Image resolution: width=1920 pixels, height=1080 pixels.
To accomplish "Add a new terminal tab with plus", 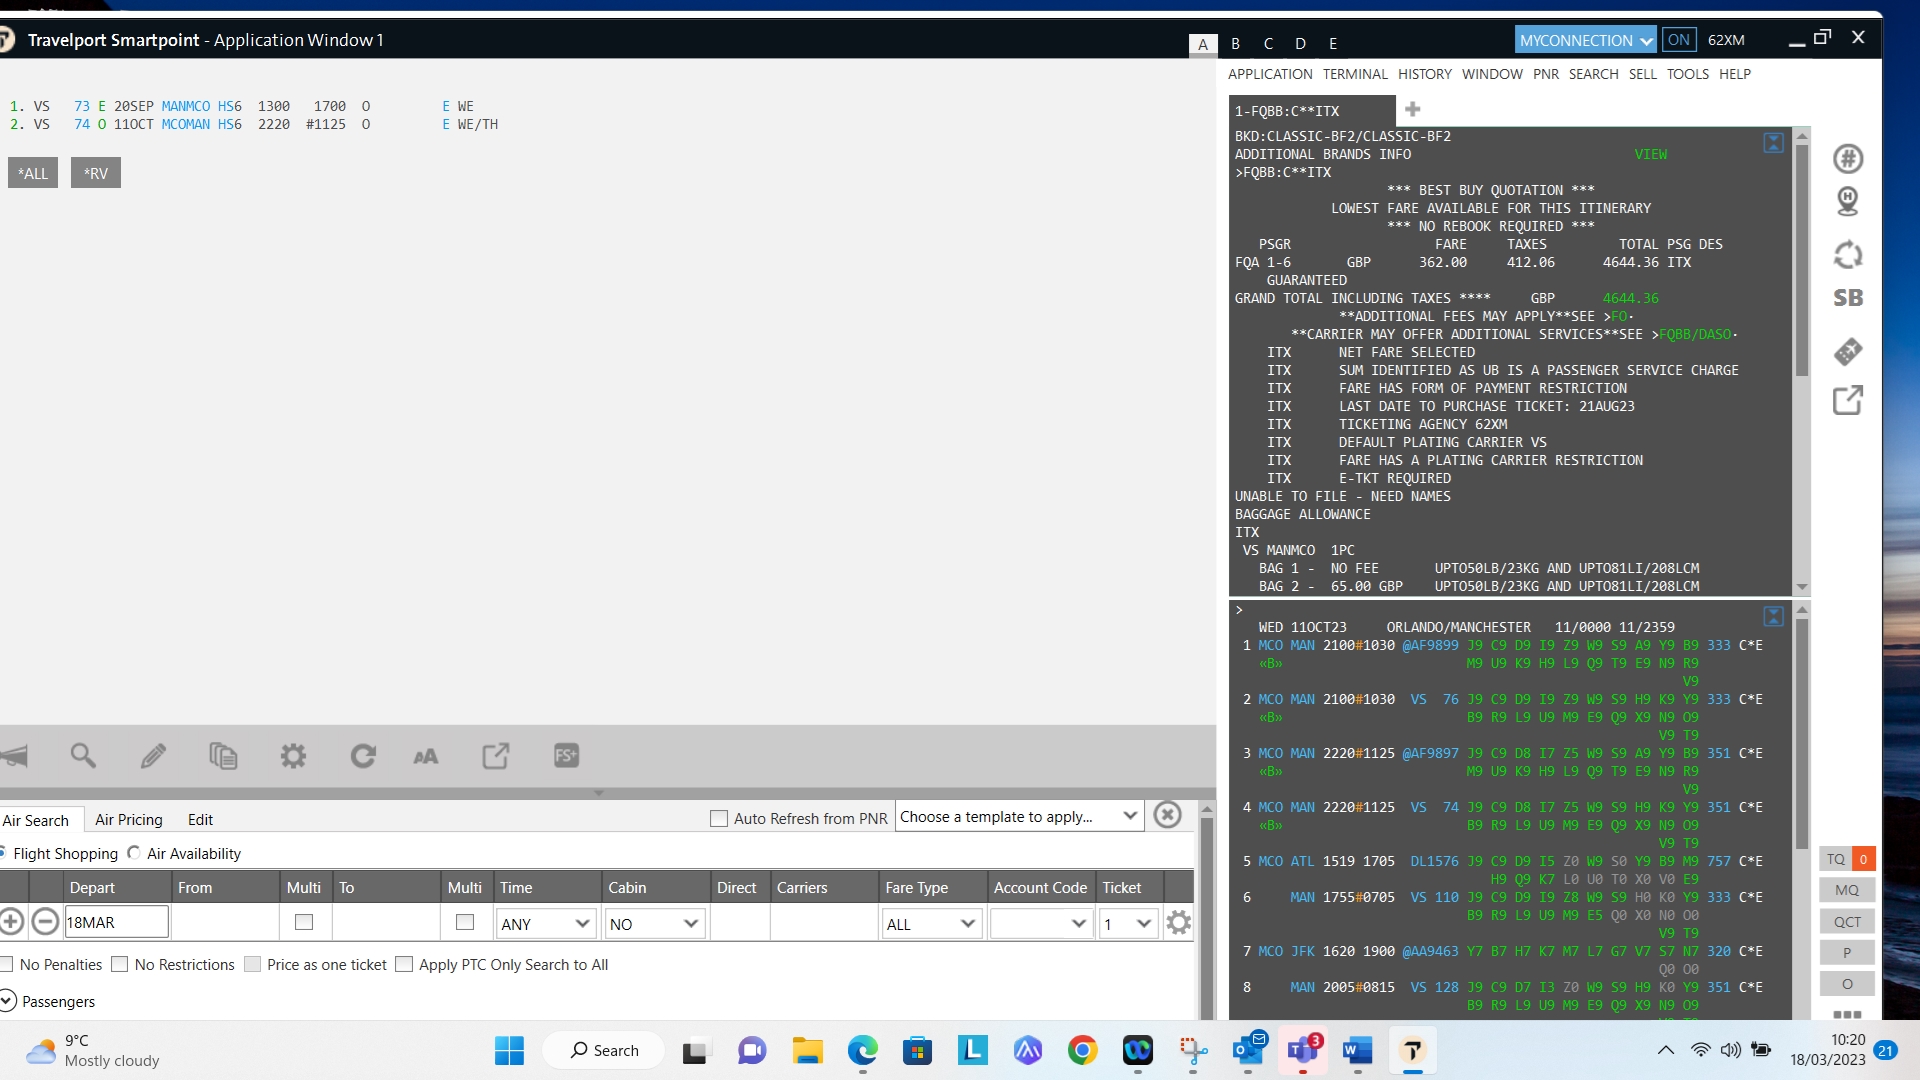I will [1413, 109].
